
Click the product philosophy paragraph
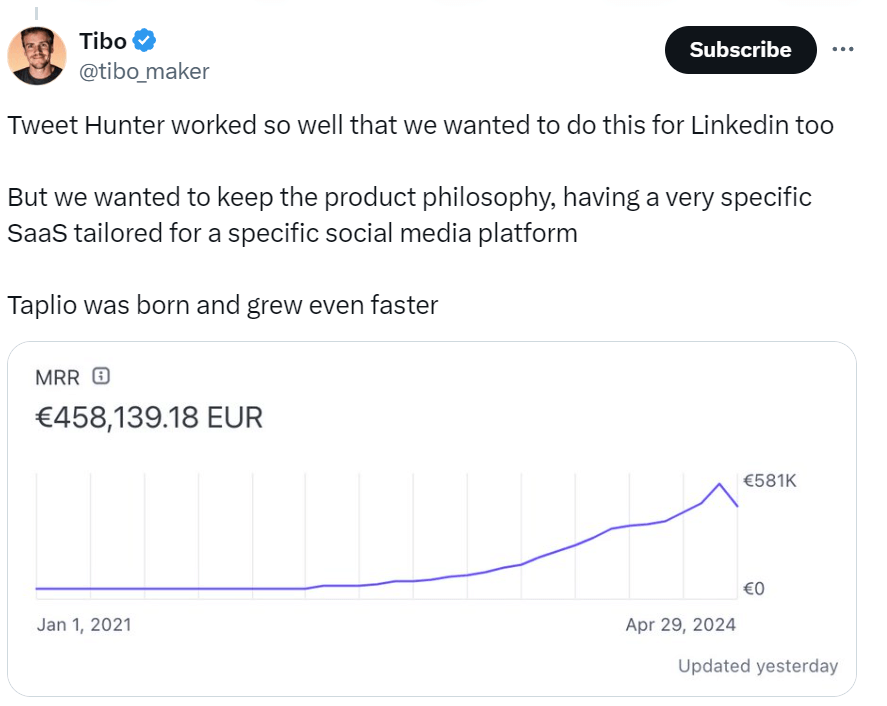click(x=409, y=215)
